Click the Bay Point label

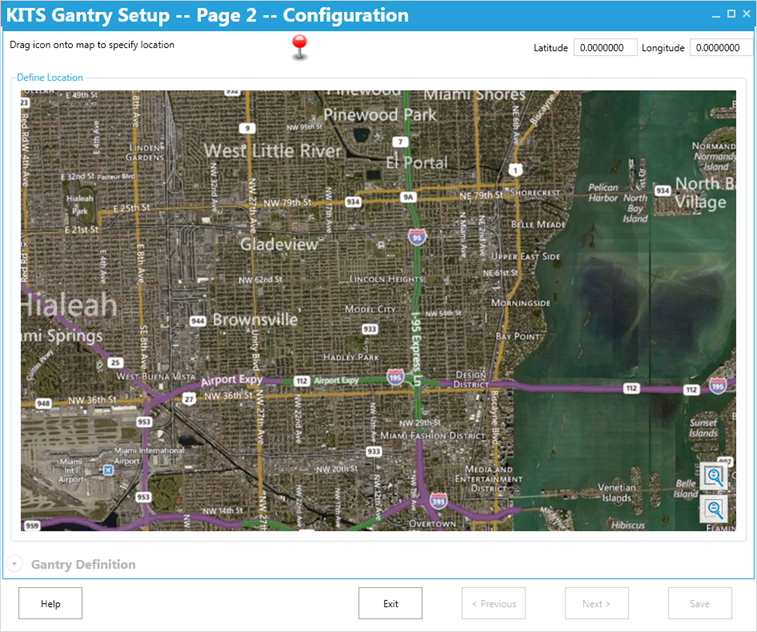[517, 336]
